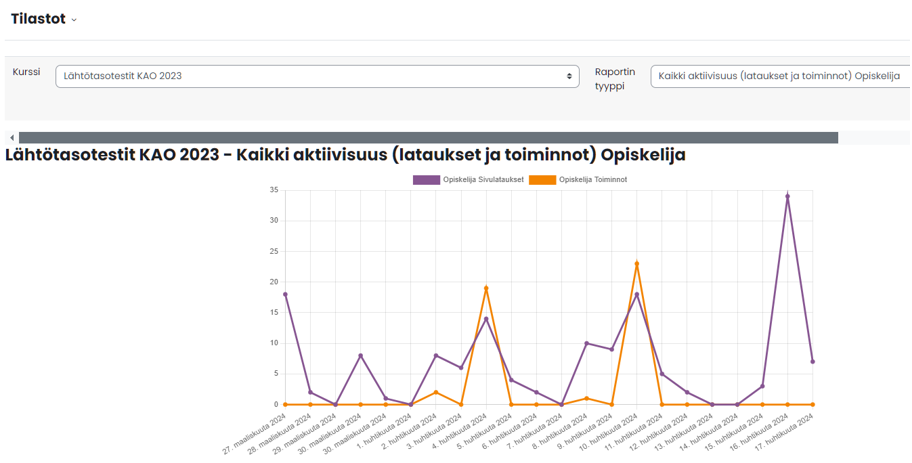Click the left scroll arrow above the chart title
Image resolution: width=912 pixels, height=463 pixels.
pyautogui.click(x=12, y=138)
